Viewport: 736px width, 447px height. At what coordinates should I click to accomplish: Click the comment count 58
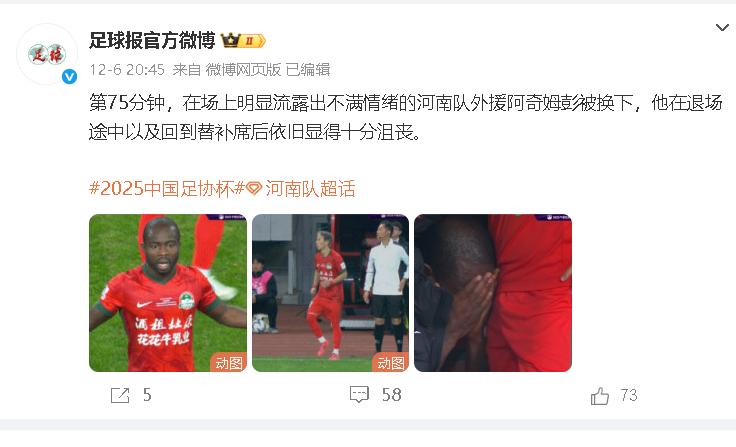(391, 395)
